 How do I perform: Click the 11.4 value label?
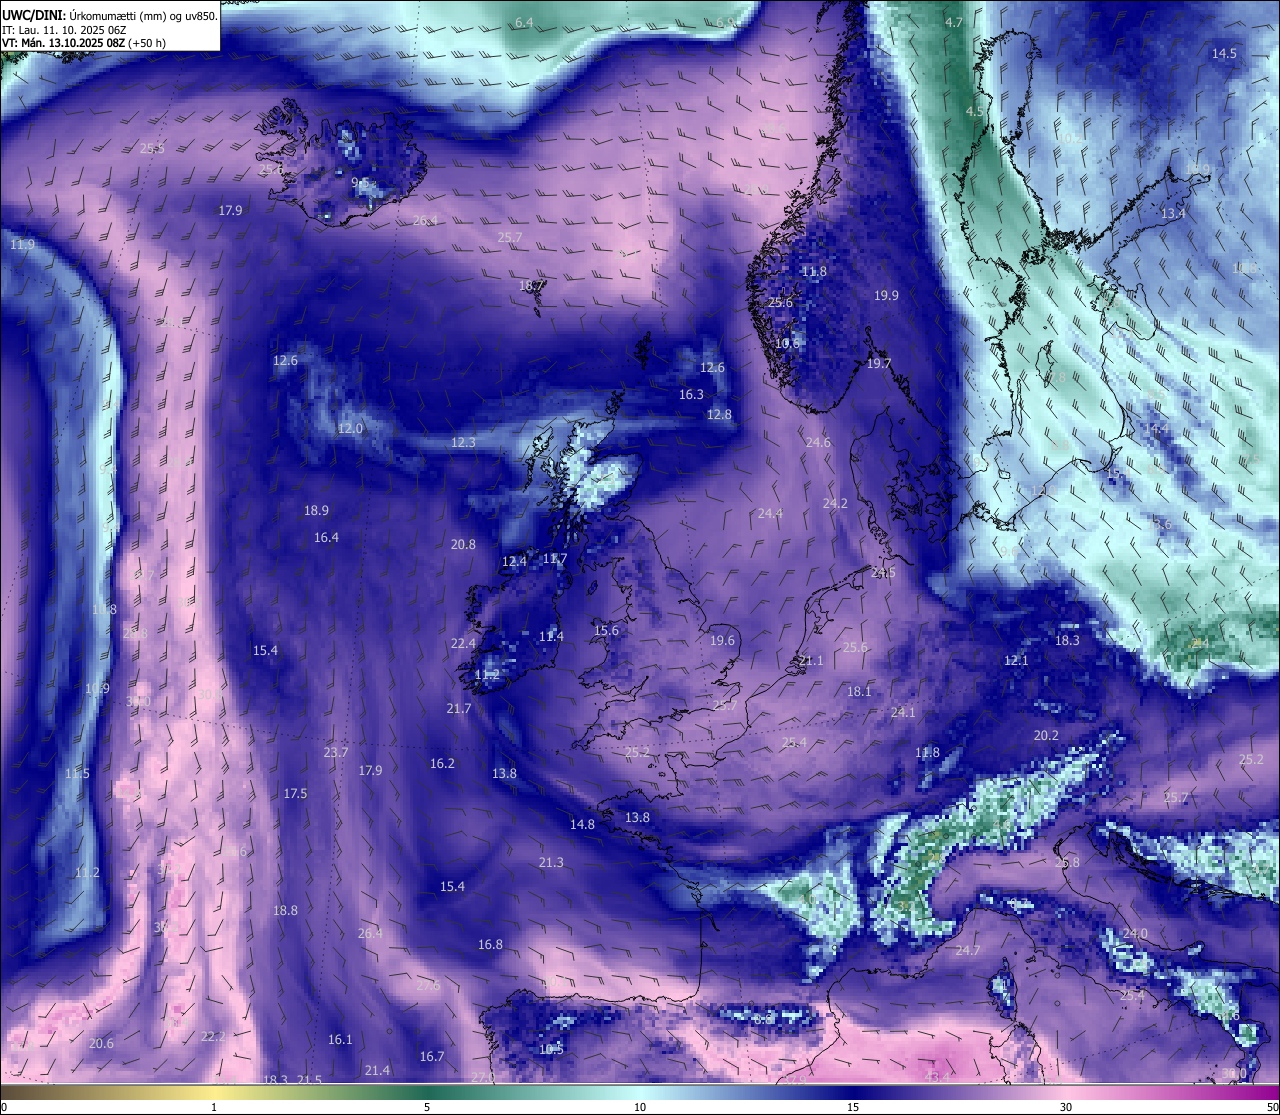(x=551, y=636)
